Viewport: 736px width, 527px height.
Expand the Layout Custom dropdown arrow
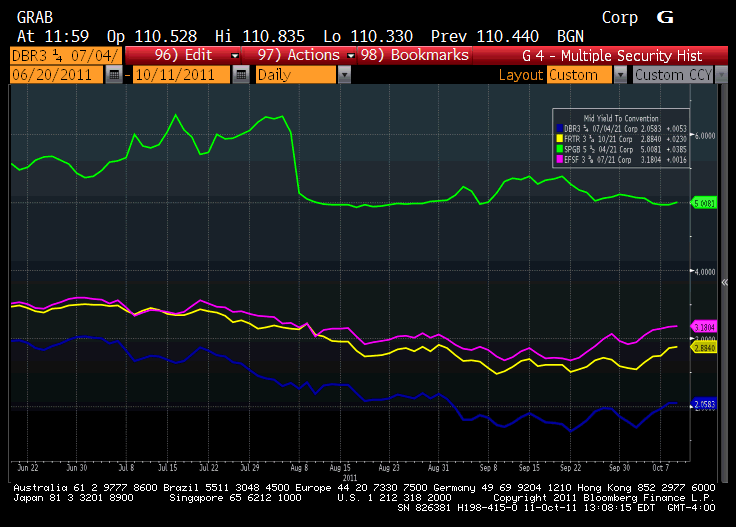(620, 75)
